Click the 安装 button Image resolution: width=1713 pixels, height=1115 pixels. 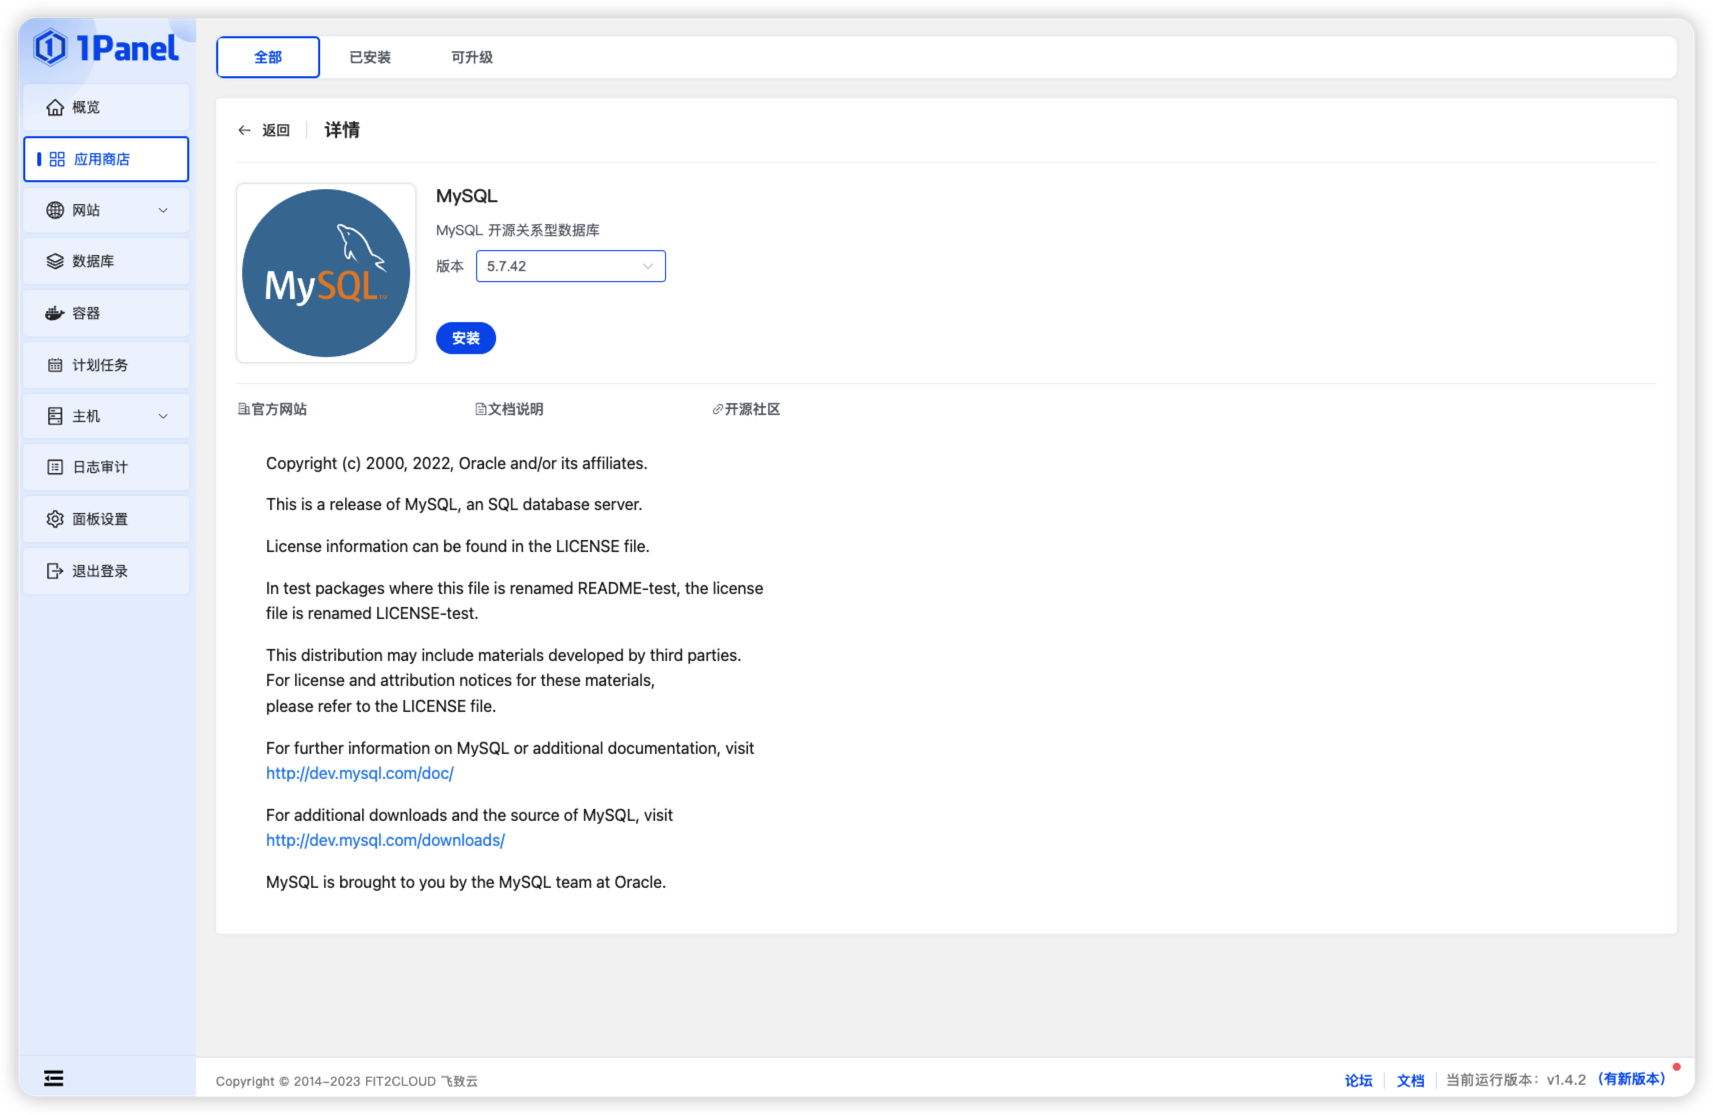click(466, 338)
